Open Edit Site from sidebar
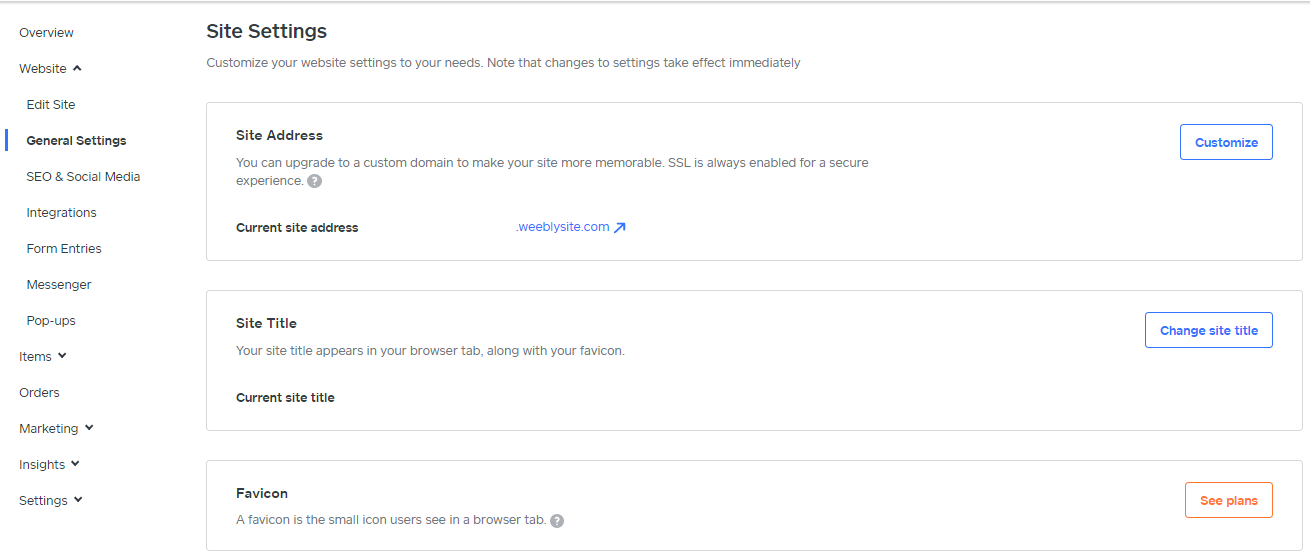1310x557 pixels. tap(51, 105)
